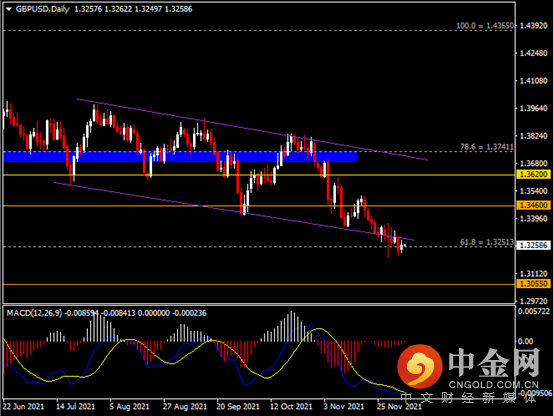Image resolution: width=554 pixels, height=416 pixels.
Task: Click the 1.43920 price axis label
Action: point(534,26)
